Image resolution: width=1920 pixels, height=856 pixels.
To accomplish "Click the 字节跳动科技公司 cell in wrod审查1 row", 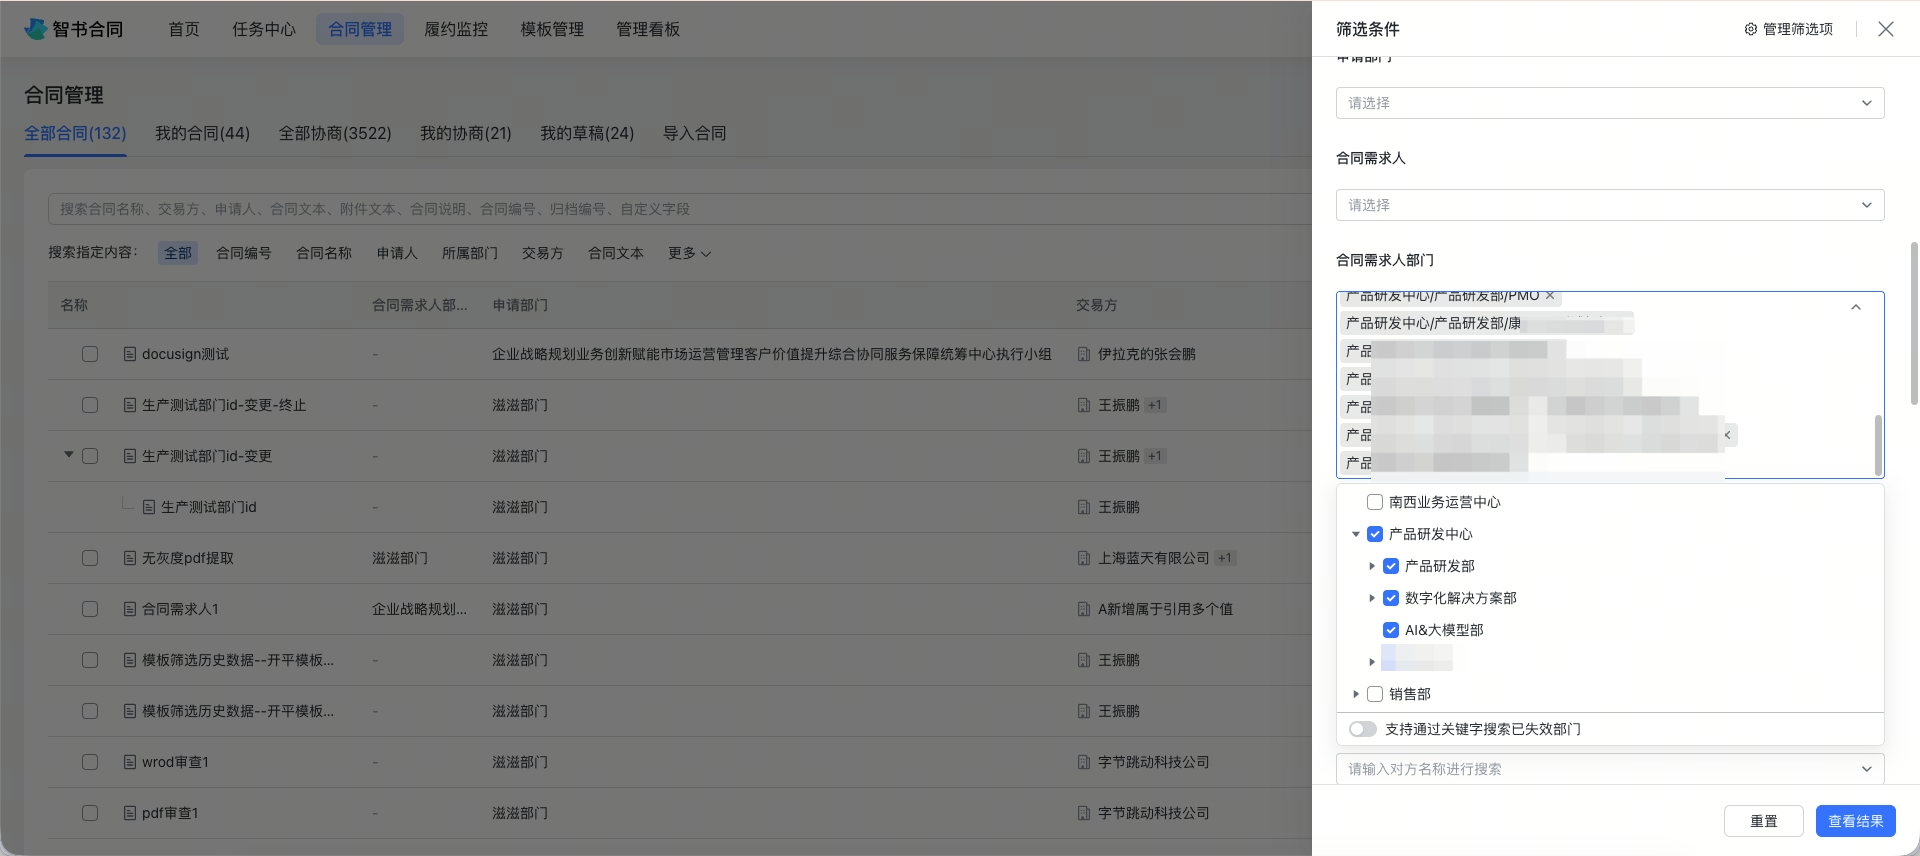I will point(1153,762).
